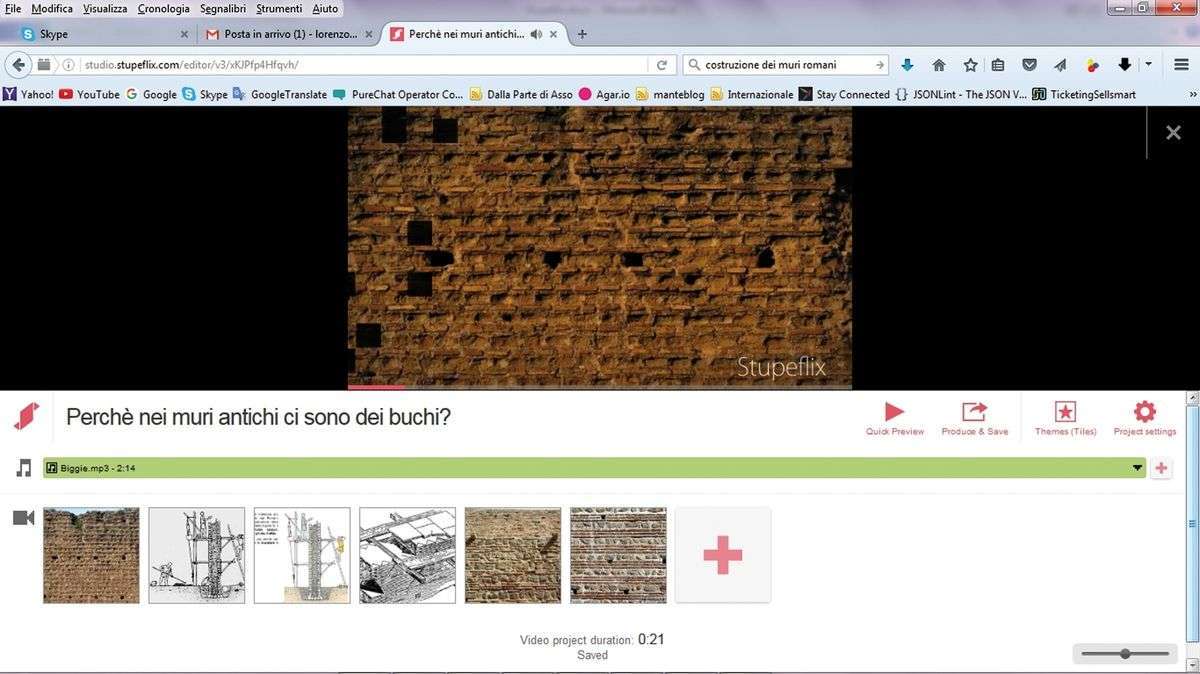Reload the page using the refresh icon
The height and width of the screenshot is (674, 1200).
661,65
